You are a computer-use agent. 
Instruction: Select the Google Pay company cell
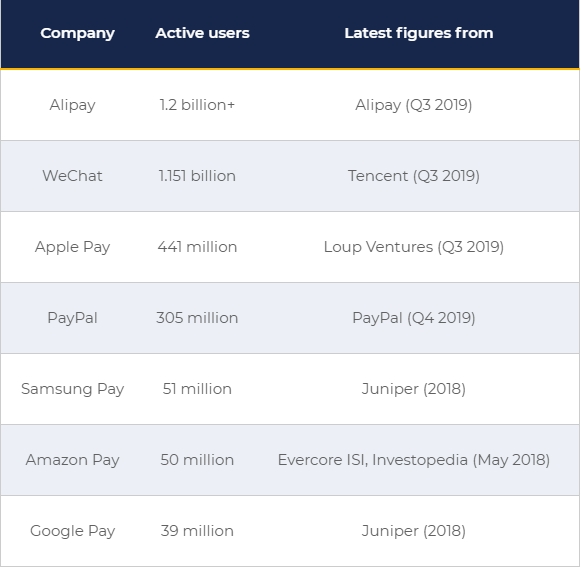coord(73,531)
